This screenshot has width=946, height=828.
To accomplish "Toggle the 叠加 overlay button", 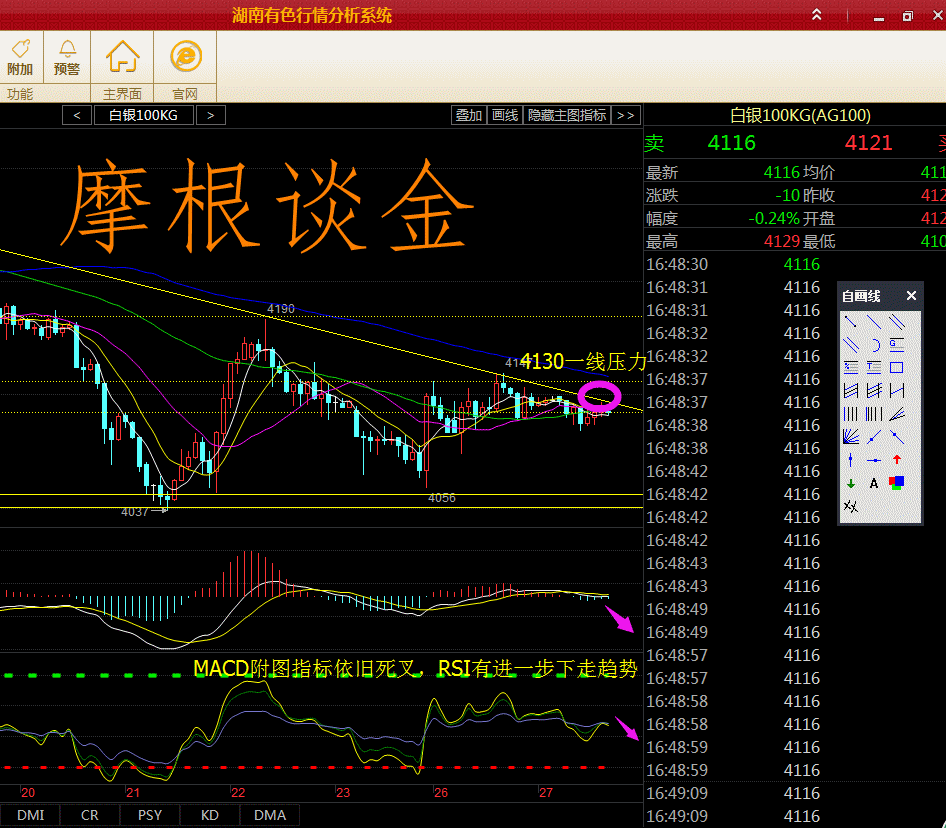I will [468, 115].
